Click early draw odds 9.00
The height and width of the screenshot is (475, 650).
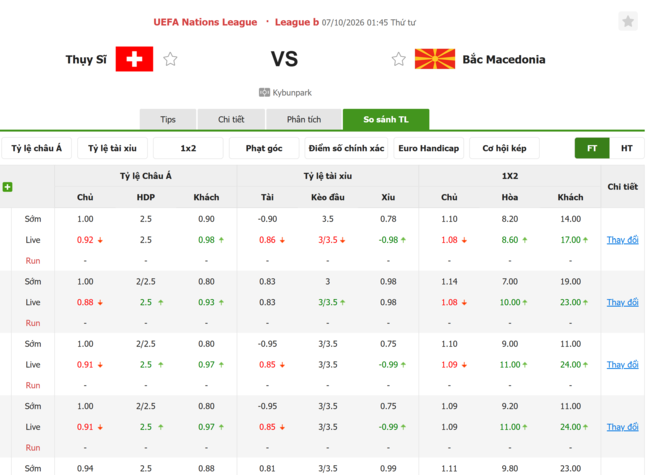[x=510, y=344]
